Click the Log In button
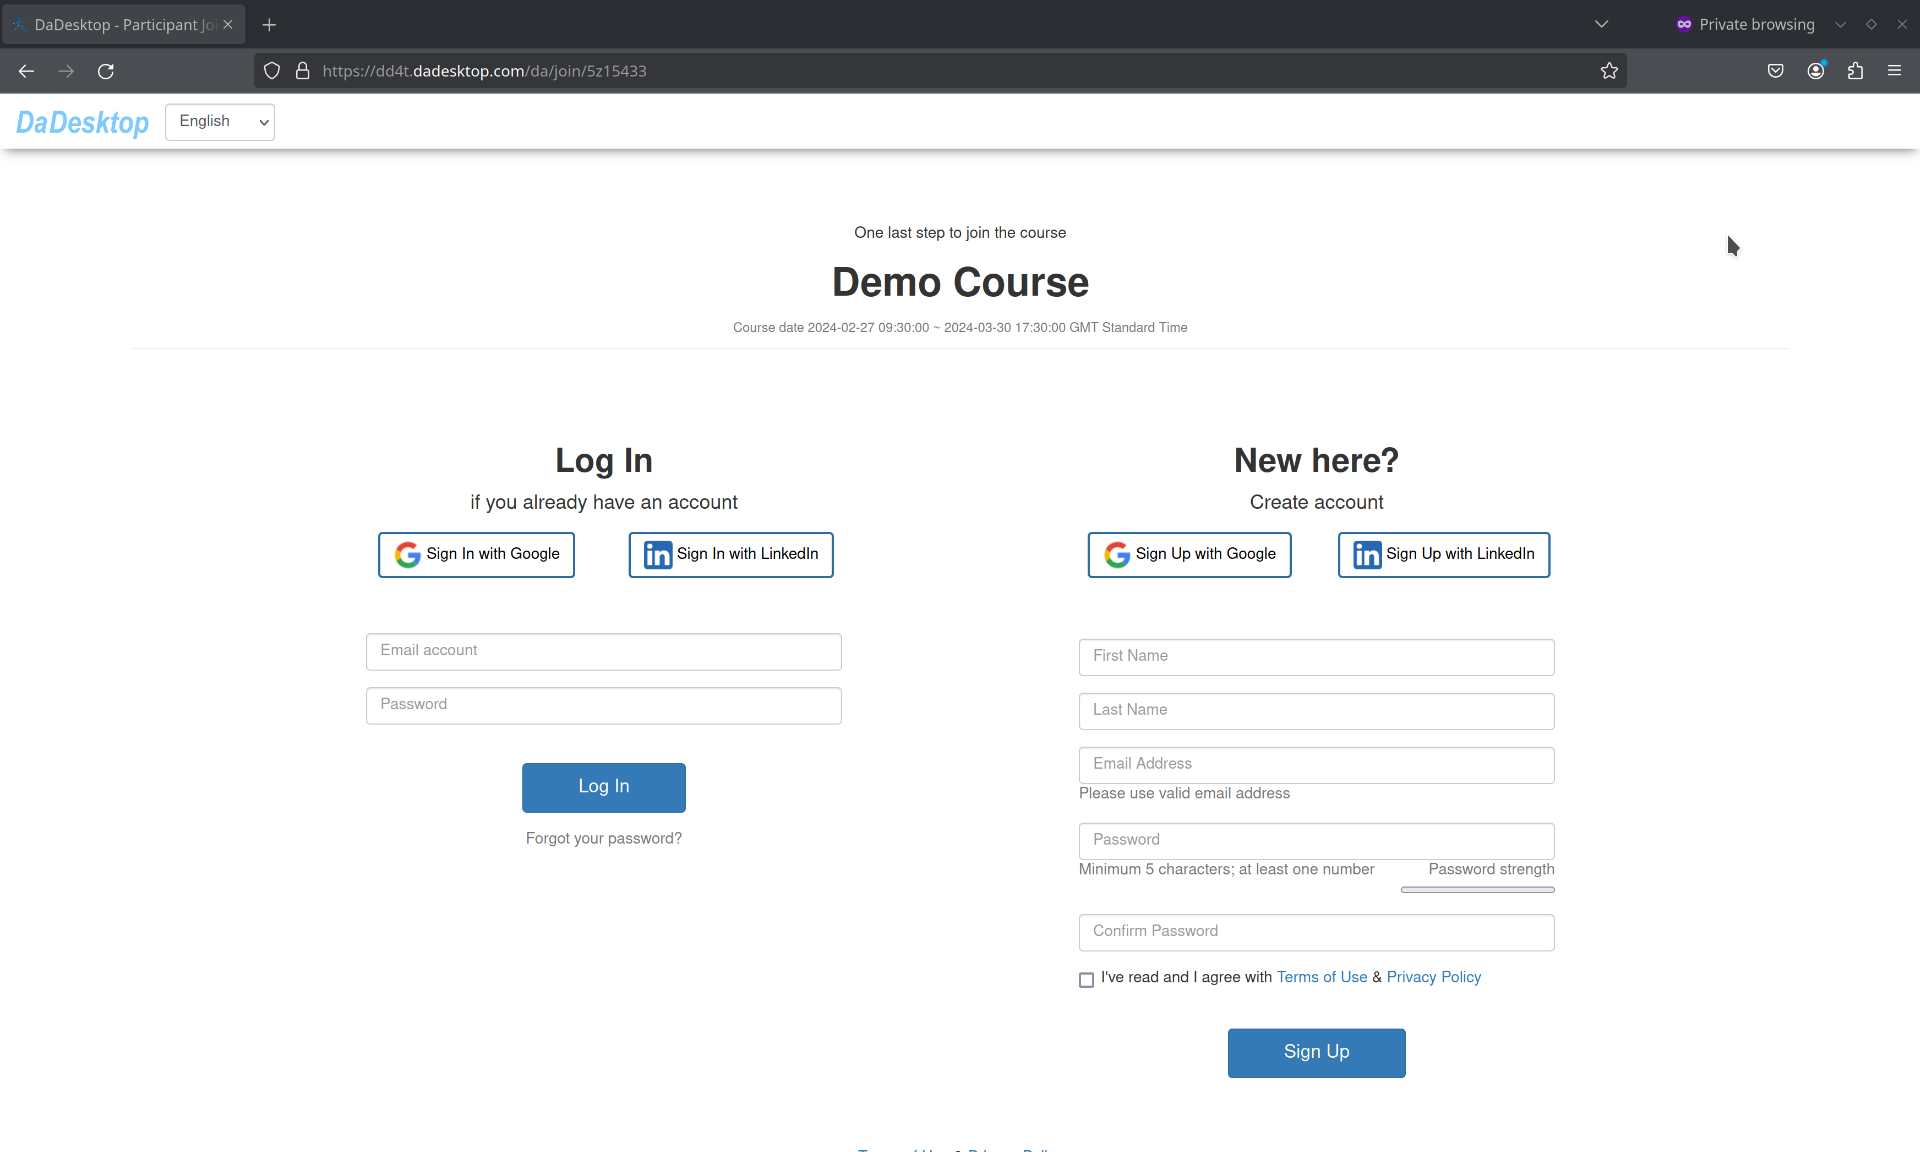The width and height of the screenshot is (1920, 1152). click(603, 787)
